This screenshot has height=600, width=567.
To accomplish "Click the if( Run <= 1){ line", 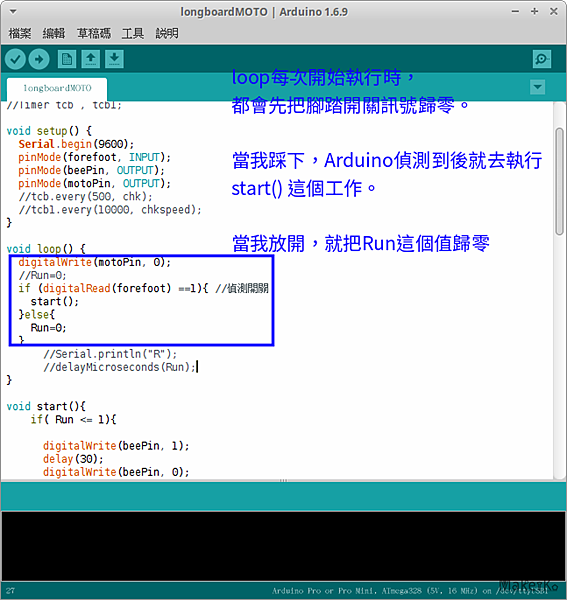I will pos(73,420).
